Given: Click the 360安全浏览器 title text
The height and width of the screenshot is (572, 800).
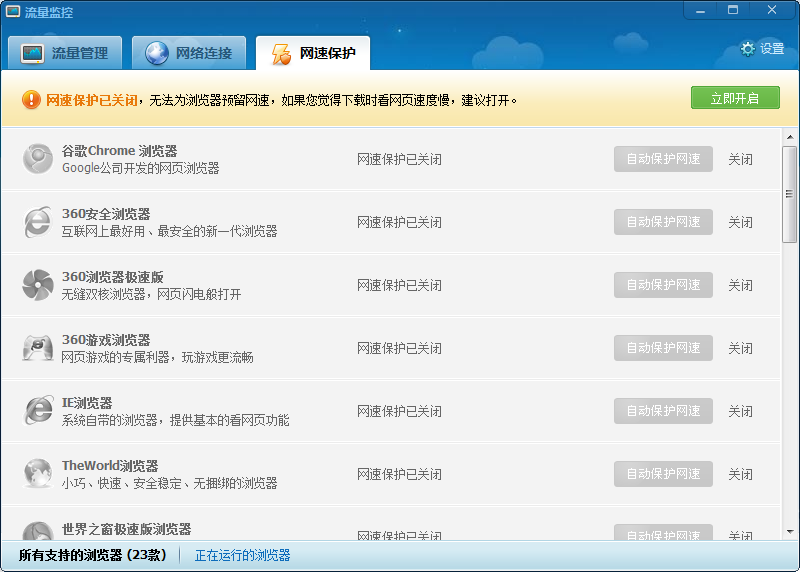Looking at the screenshot, I should click(106, 214).
